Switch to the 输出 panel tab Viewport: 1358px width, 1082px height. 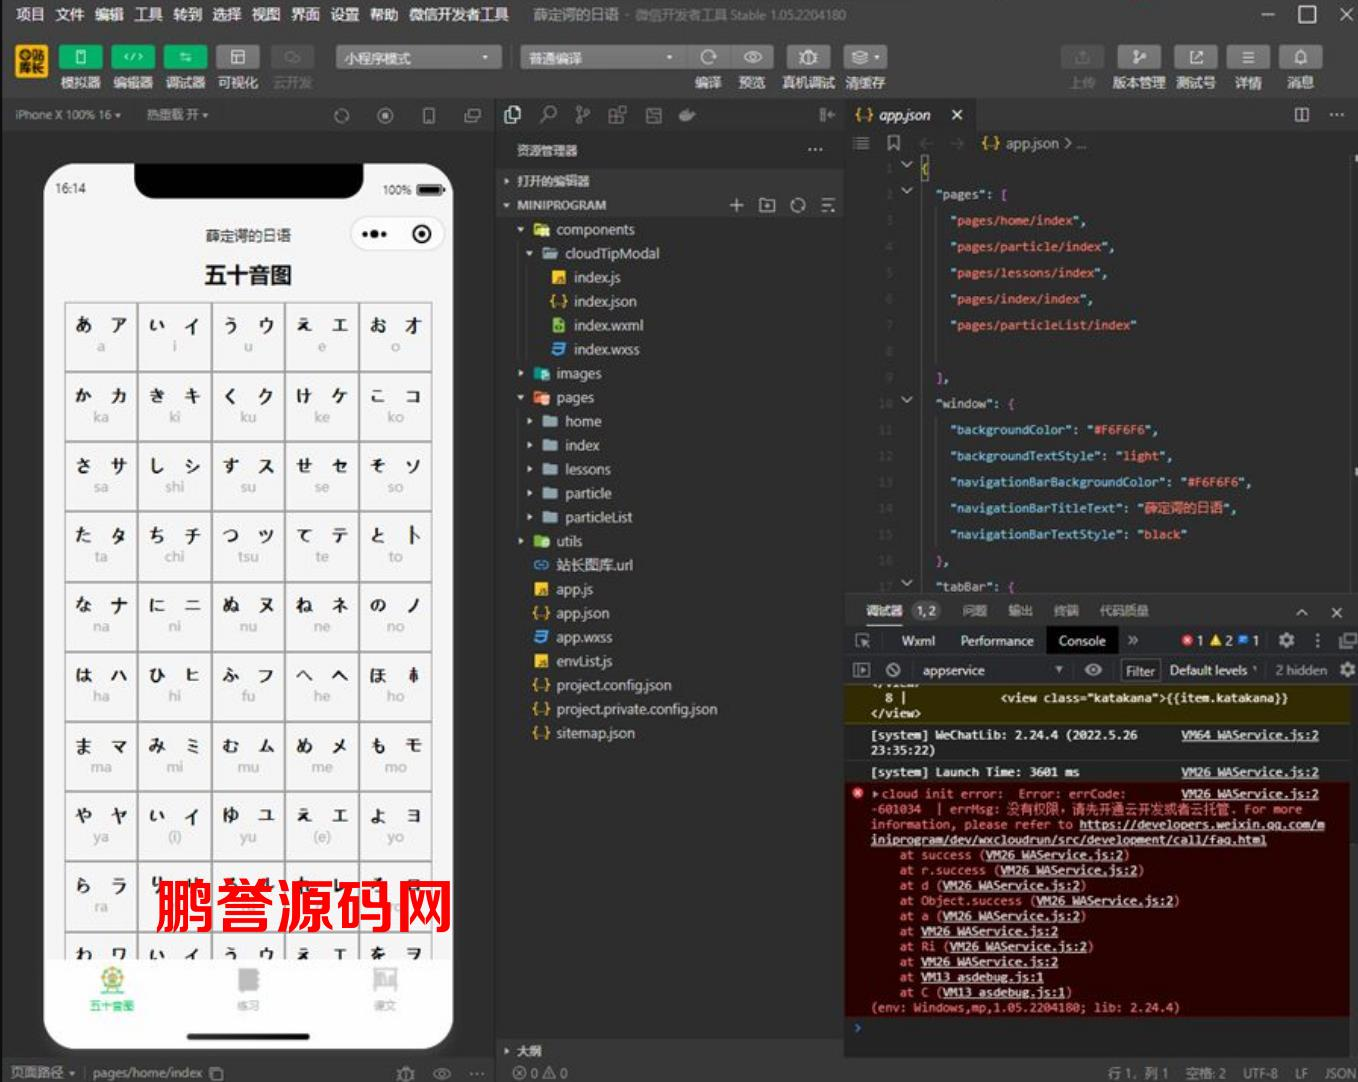(1020, 611)
